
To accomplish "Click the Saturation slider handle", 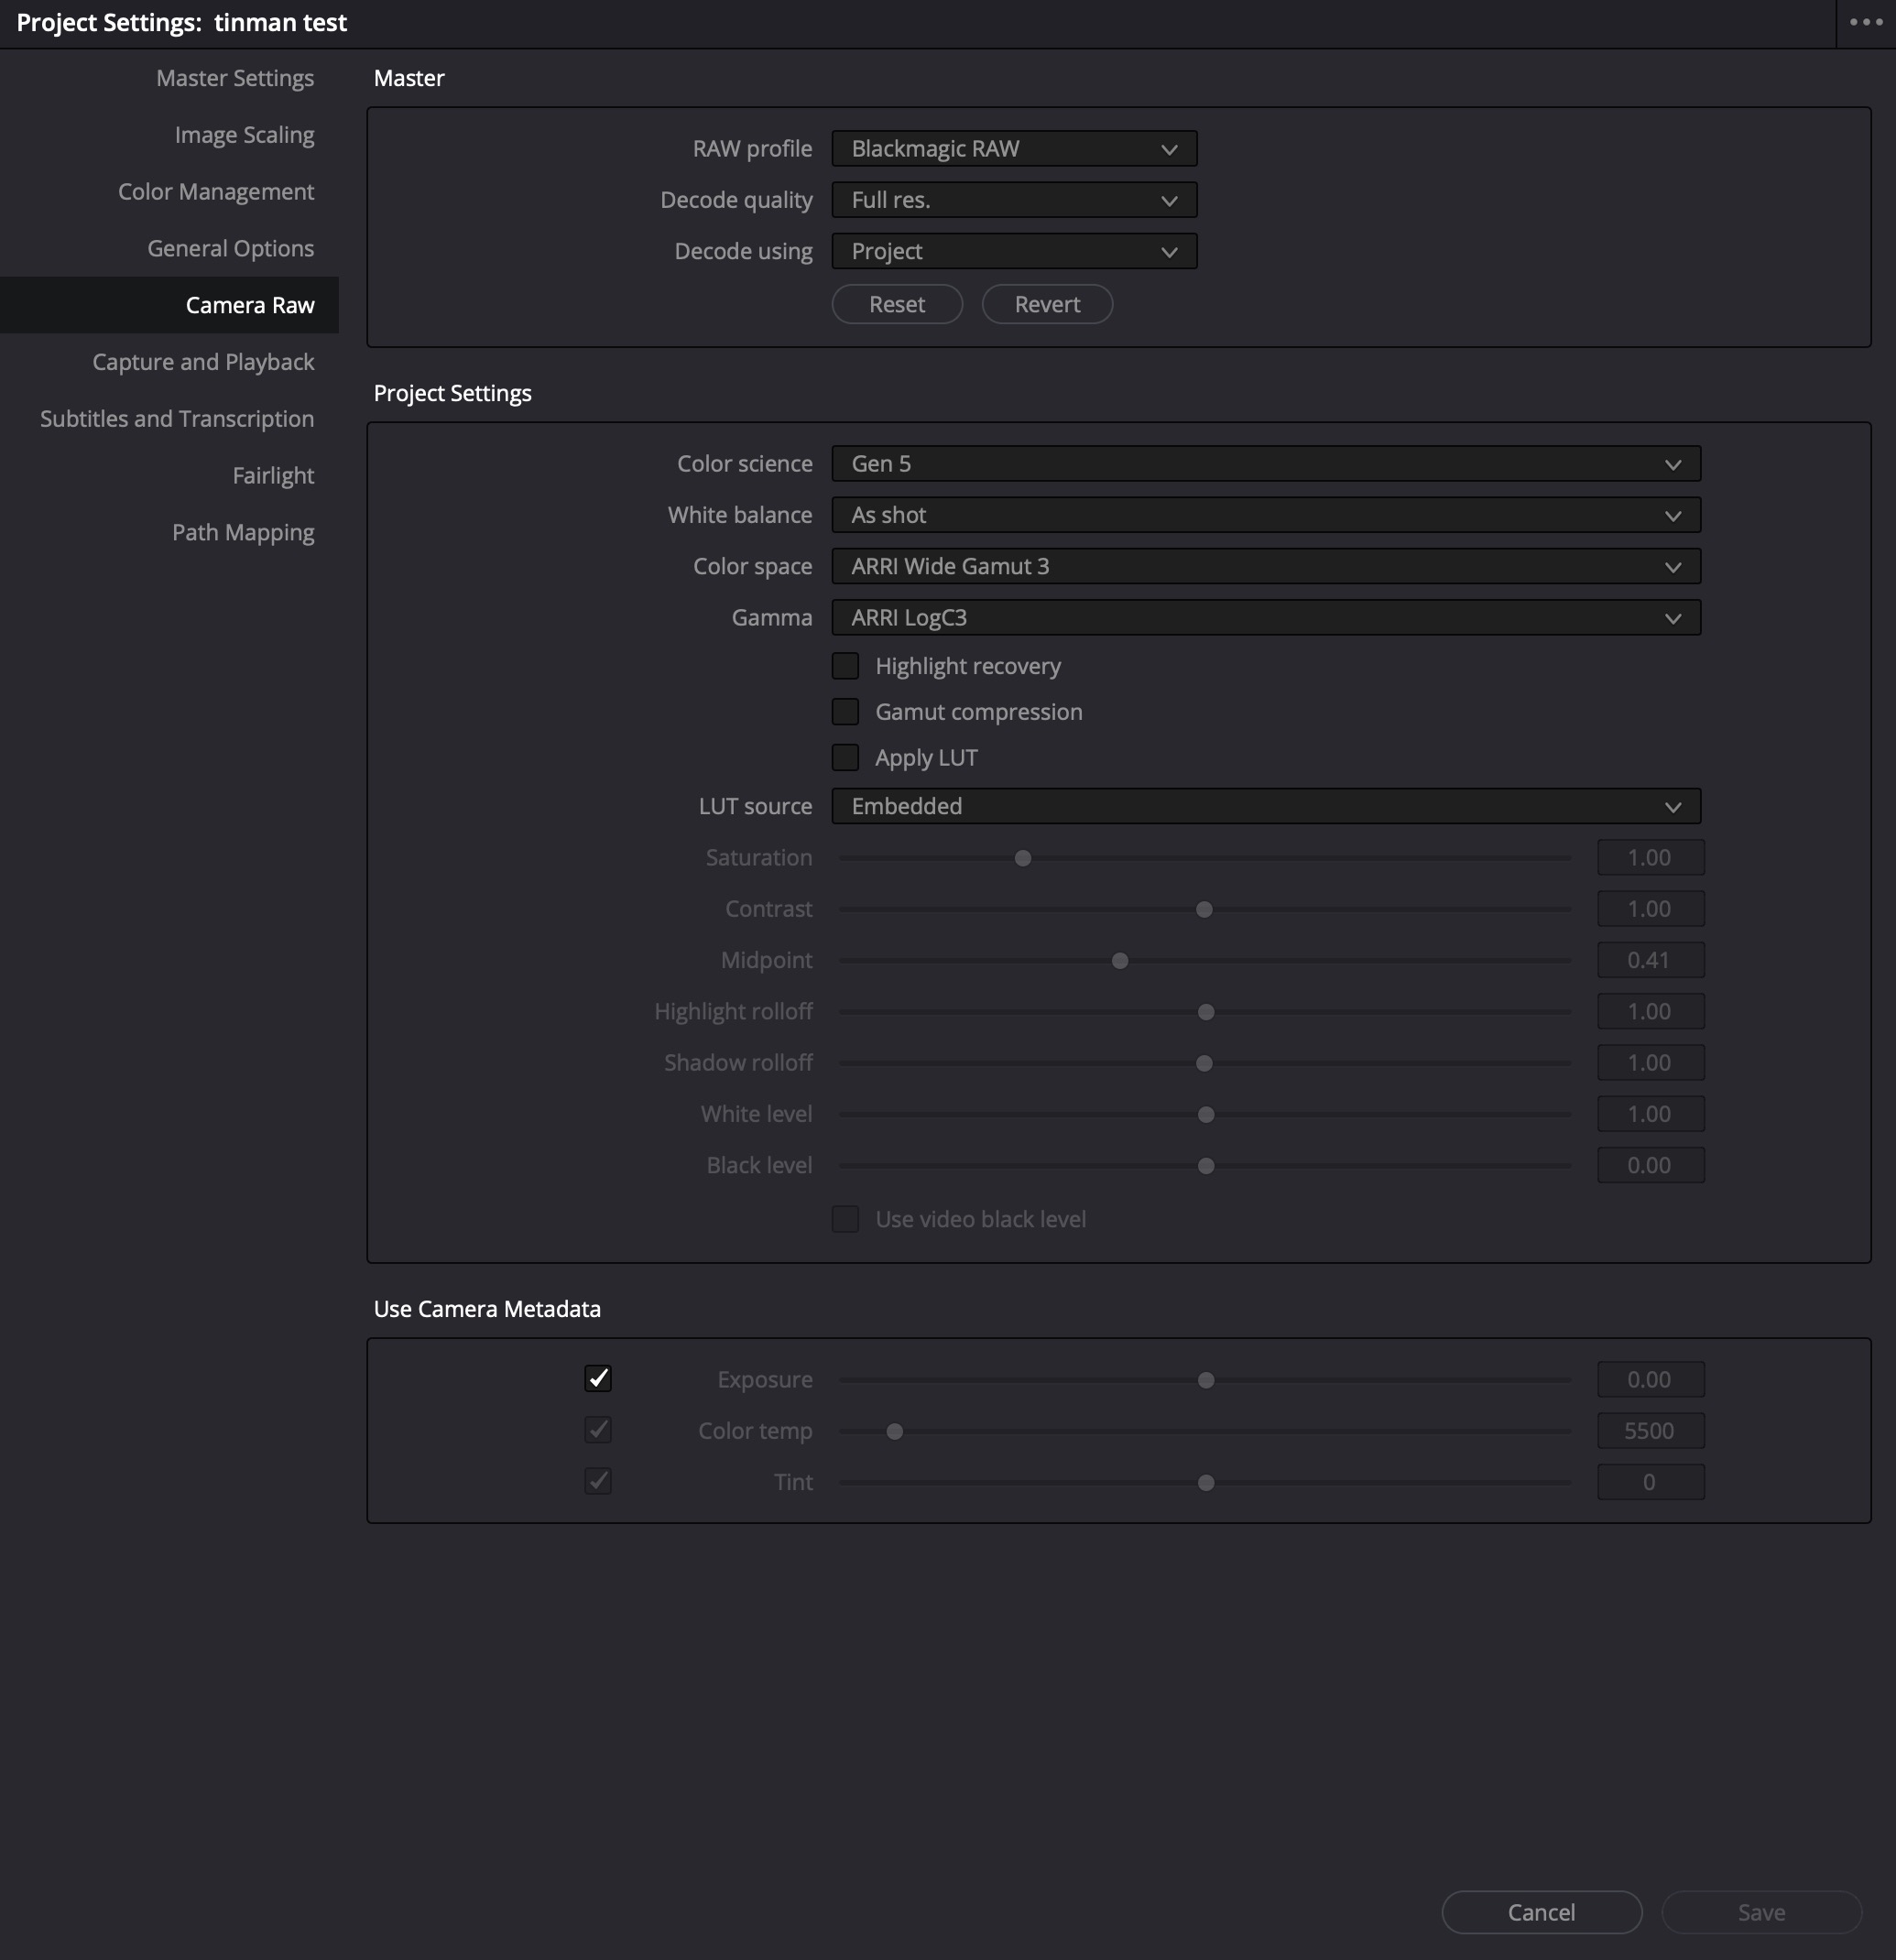I will (1023, 858).
